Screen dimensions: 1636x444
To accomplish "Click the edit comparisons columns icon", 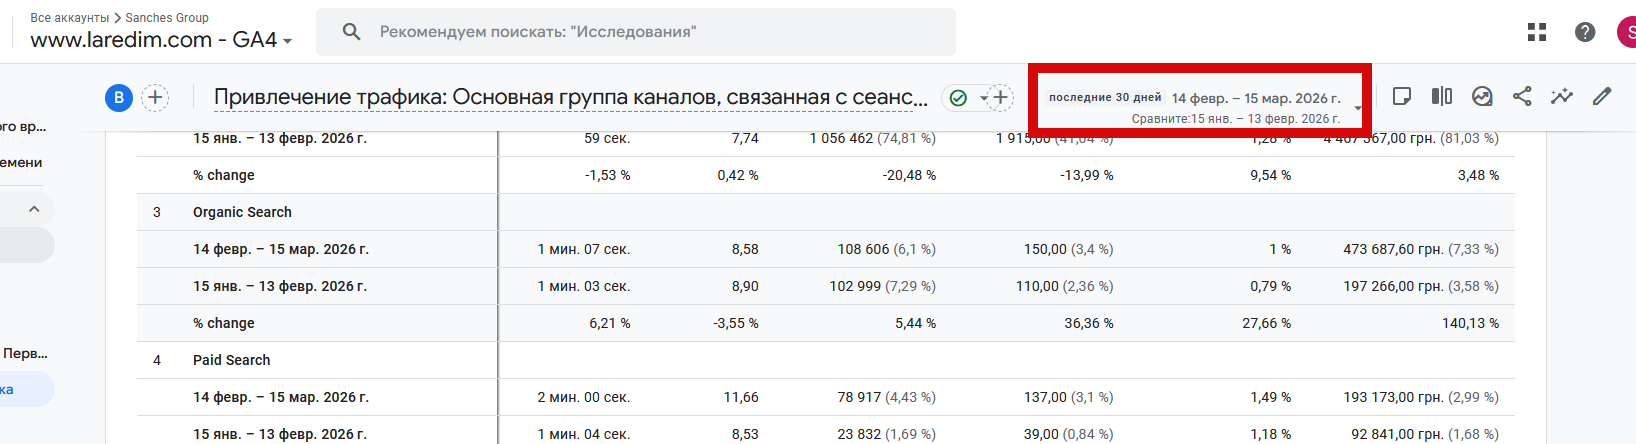I will click(x=1442, y=96).
